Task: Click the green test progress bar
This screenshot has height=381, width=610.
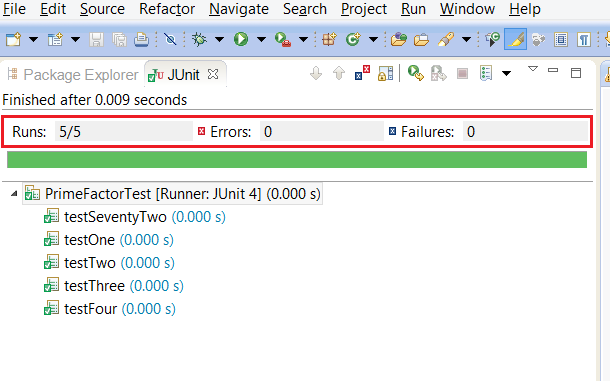Action: point(297,160)
